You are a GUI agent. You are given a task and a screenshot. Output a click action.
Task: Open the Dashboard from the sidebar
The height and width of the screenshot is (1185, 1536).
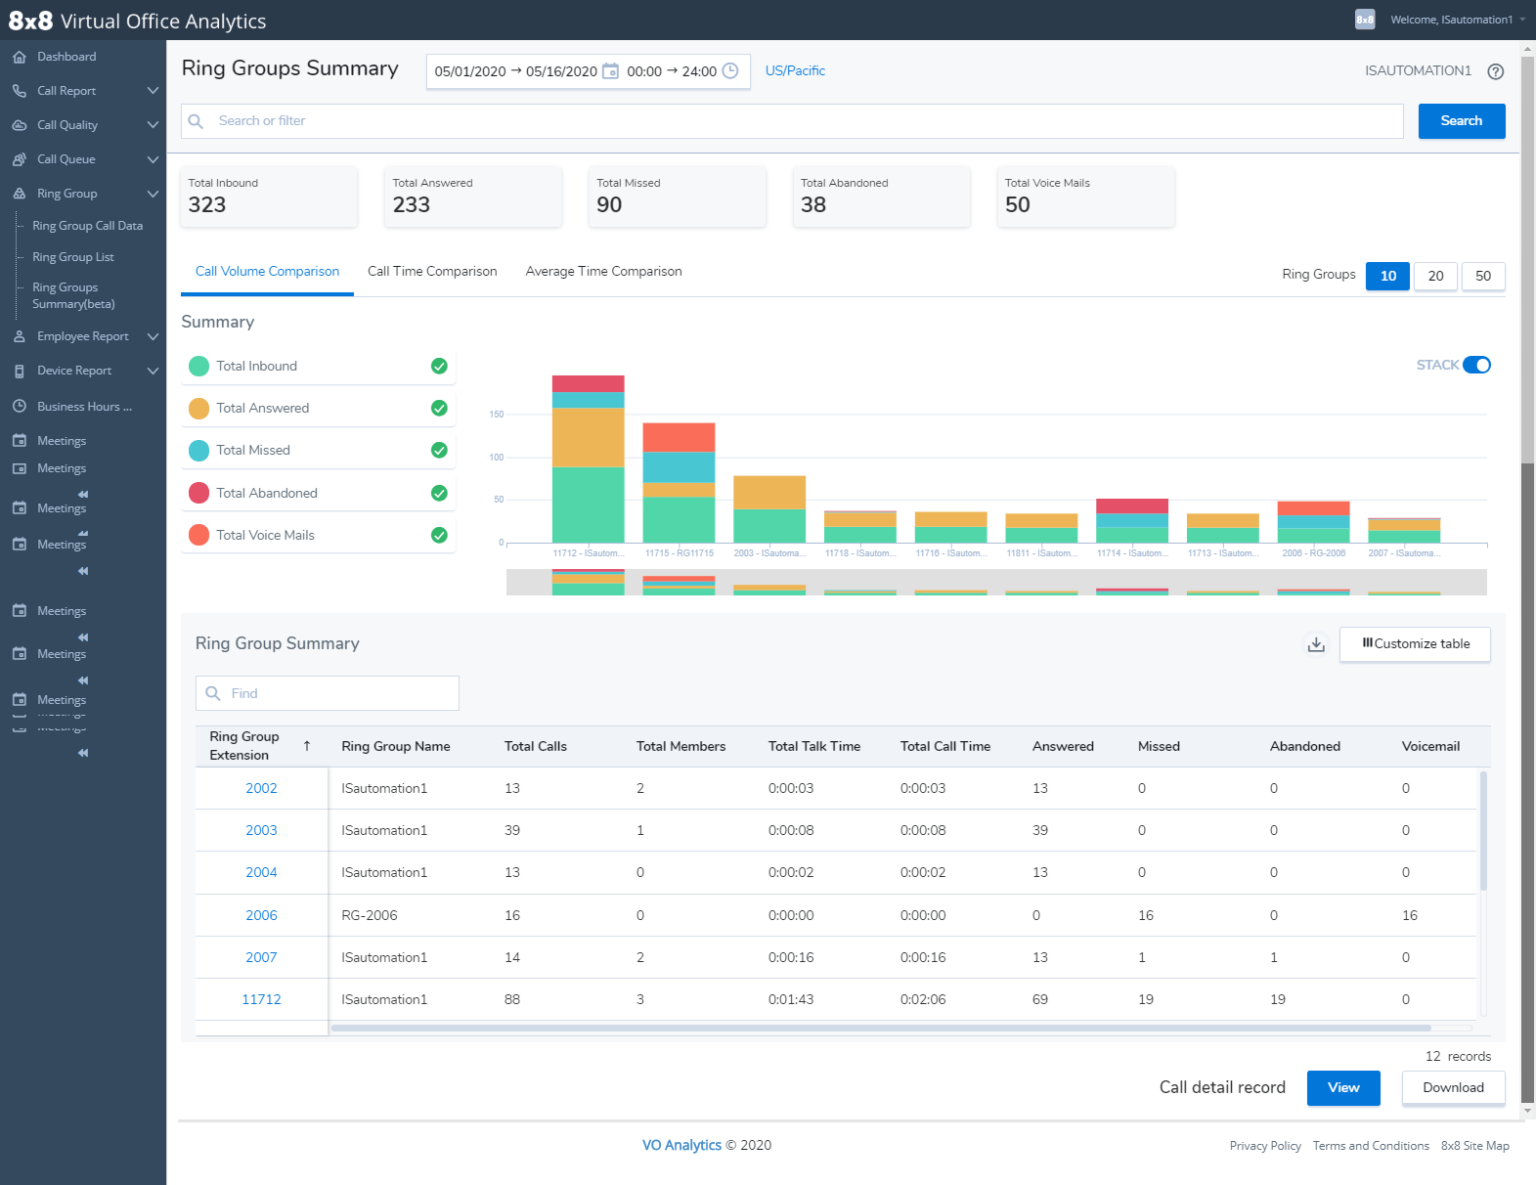point(66,56)
